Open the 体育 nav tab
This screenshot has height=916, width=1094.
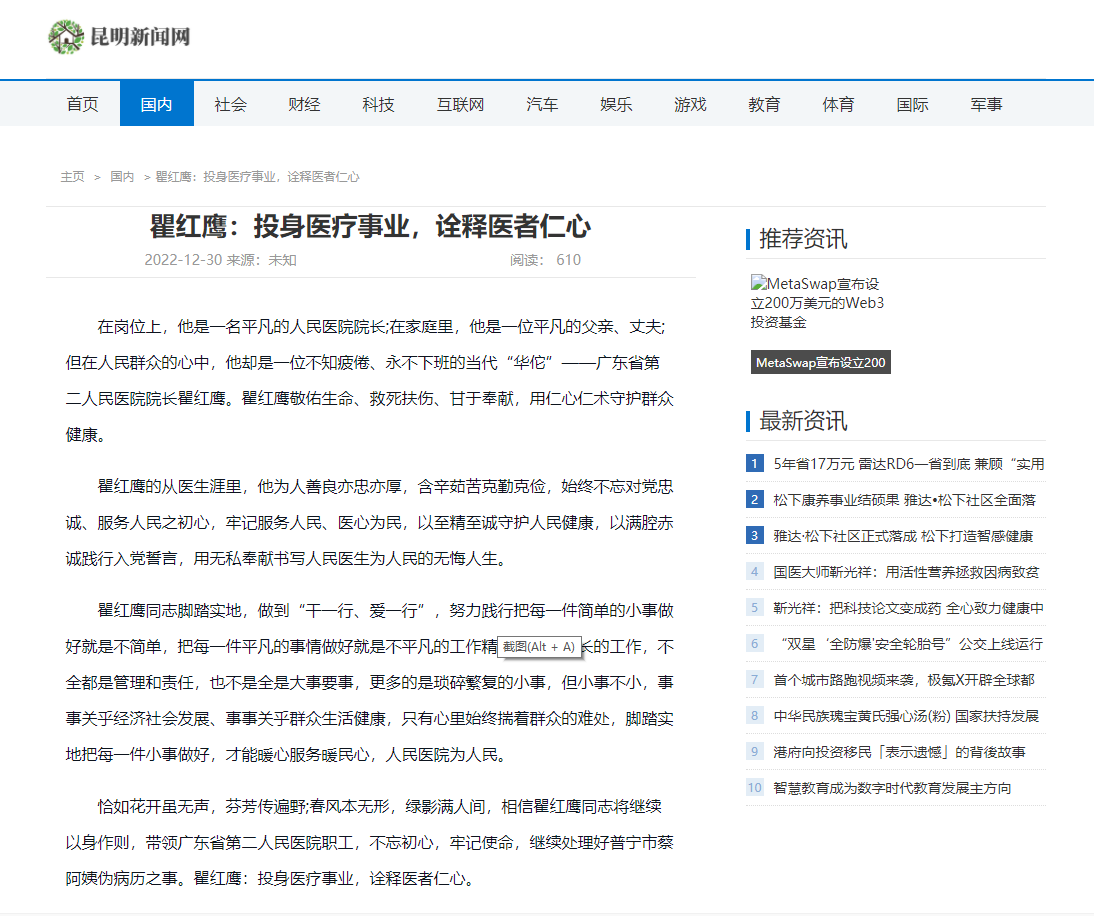838,104
